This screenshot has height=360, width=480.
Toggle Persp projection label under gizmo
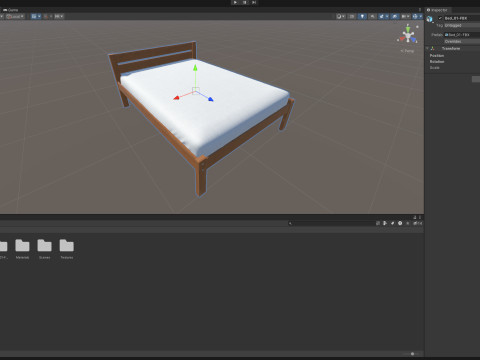point(407,51)
